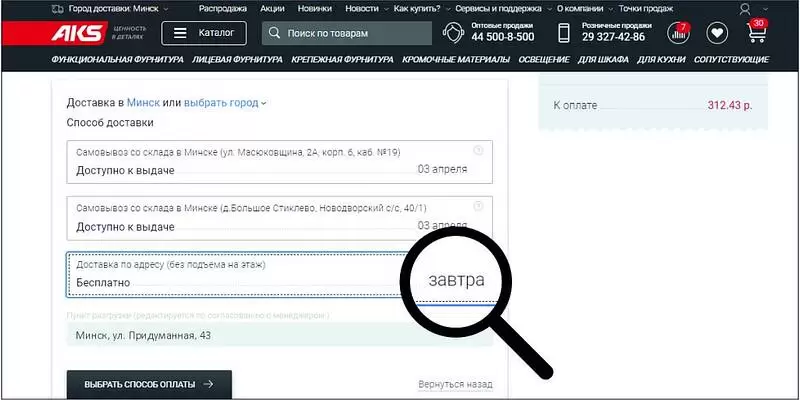
Task: Open the favorites heart icon
Action: tap(717, 33)
